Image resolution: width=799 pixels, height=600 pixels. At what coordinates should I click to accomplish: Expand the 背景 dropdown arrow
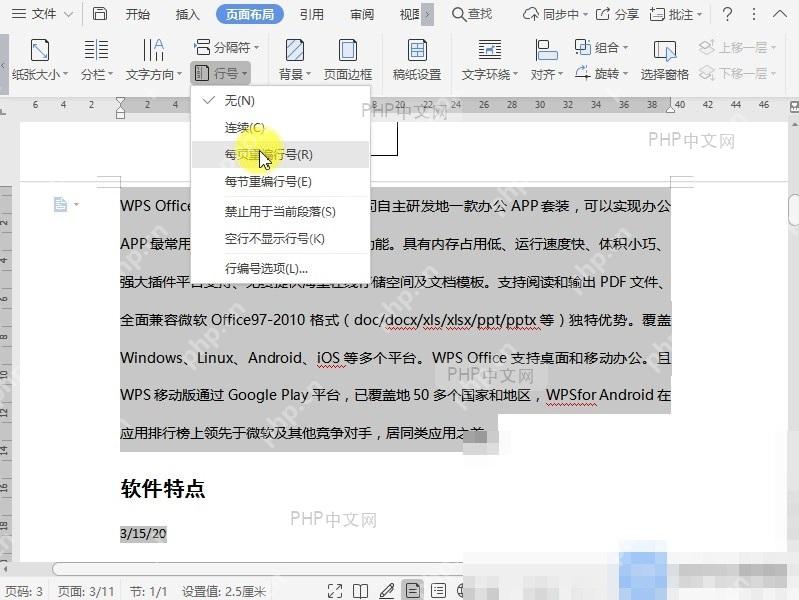coord(308,74)
